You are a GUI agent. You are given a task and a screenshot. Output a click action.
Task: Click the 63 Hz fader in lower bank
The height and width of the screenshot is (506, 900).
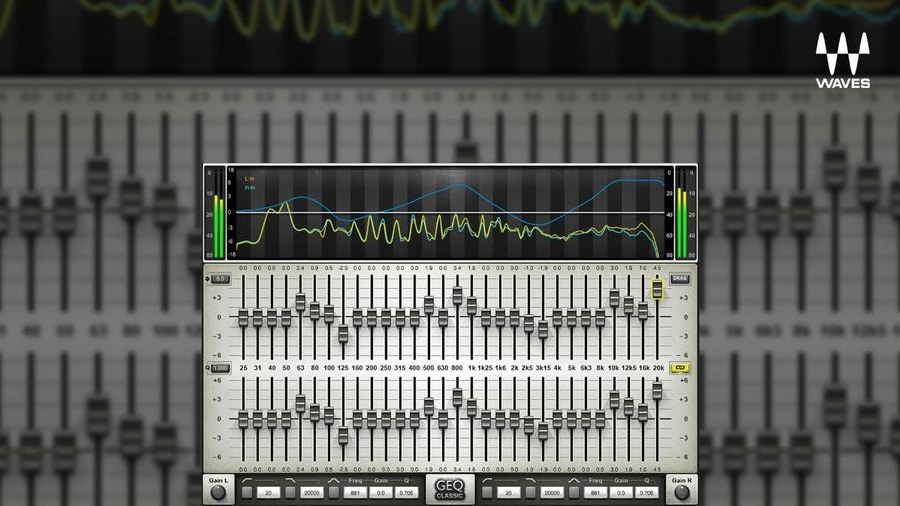300,404
